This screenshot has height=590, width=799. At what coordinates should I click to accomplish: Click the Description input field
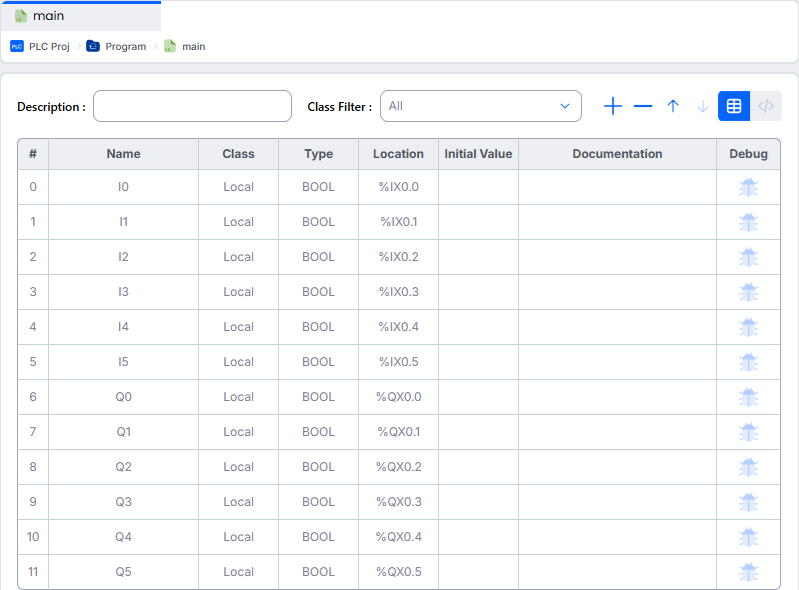tap(192, 106)
